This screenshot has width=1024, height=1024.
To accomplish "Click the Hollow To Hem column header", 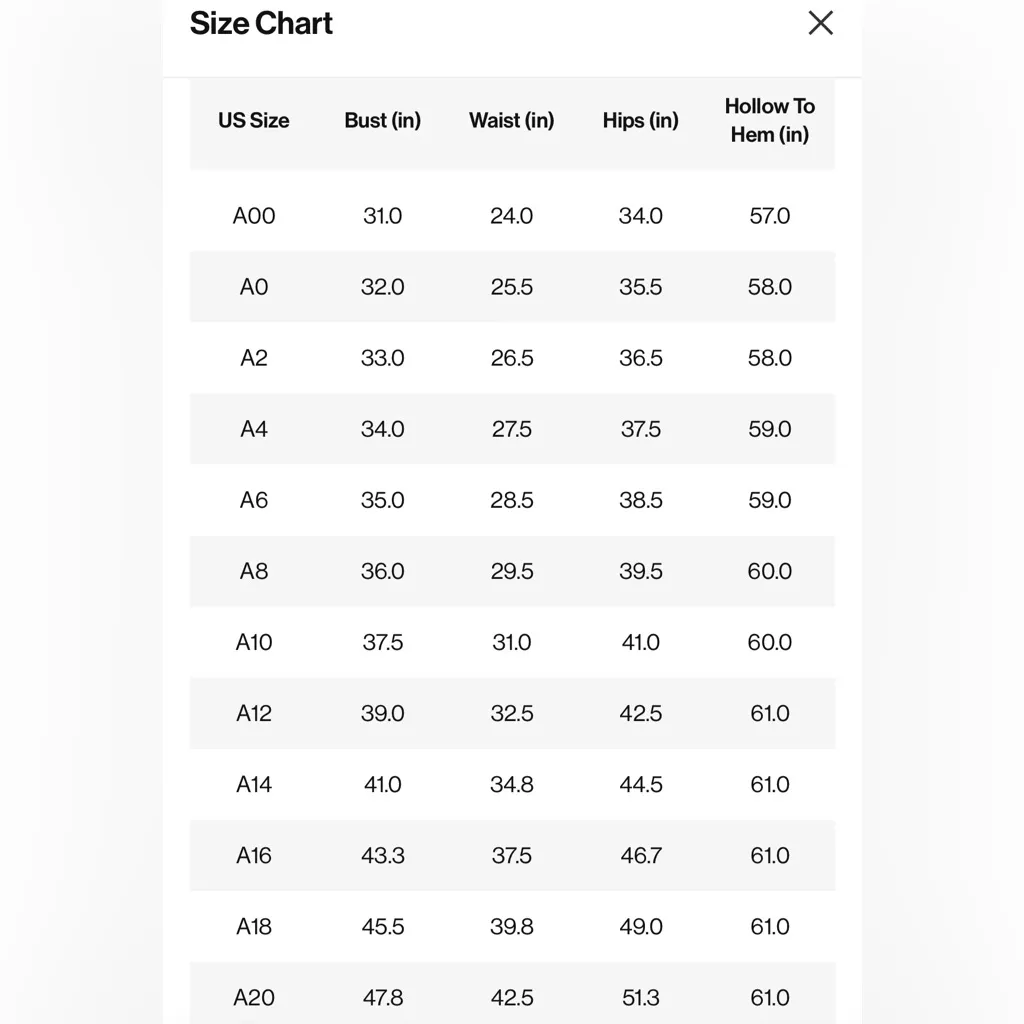I will 769,120.
